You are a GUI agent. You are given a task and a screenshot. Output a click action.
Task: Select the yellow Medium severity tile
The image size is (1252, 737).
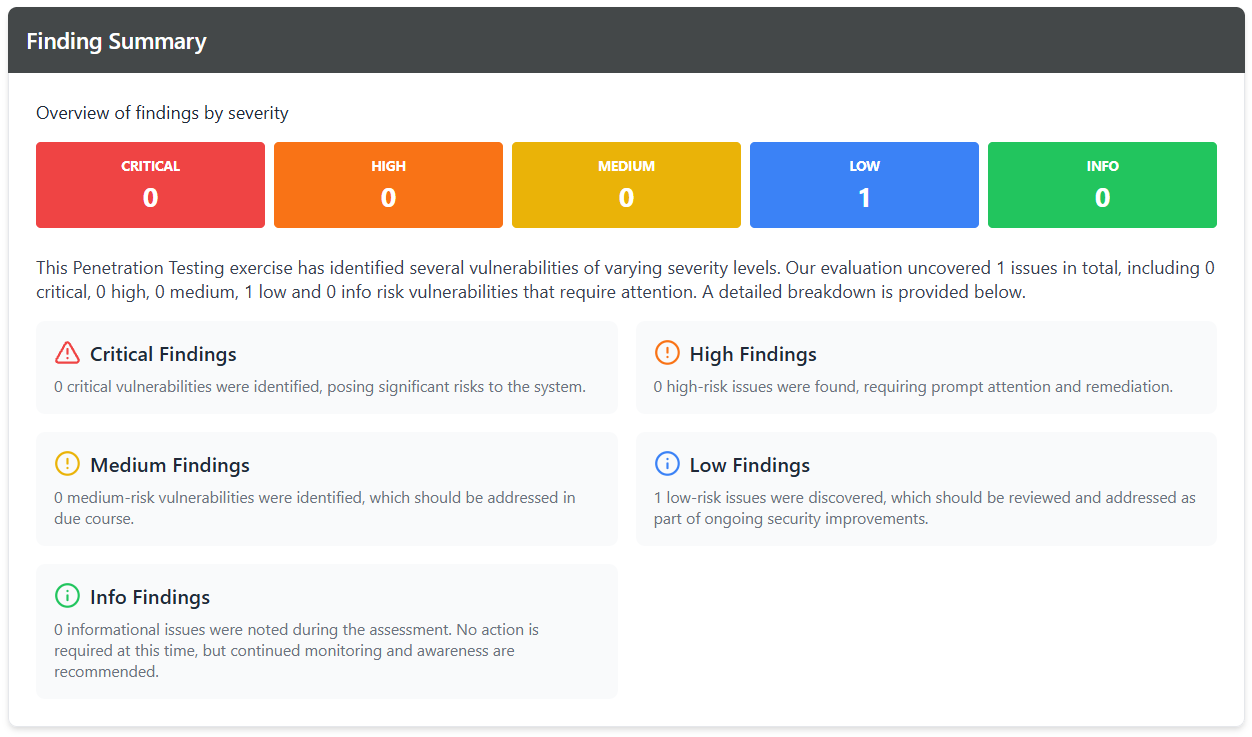coord(626,185)
